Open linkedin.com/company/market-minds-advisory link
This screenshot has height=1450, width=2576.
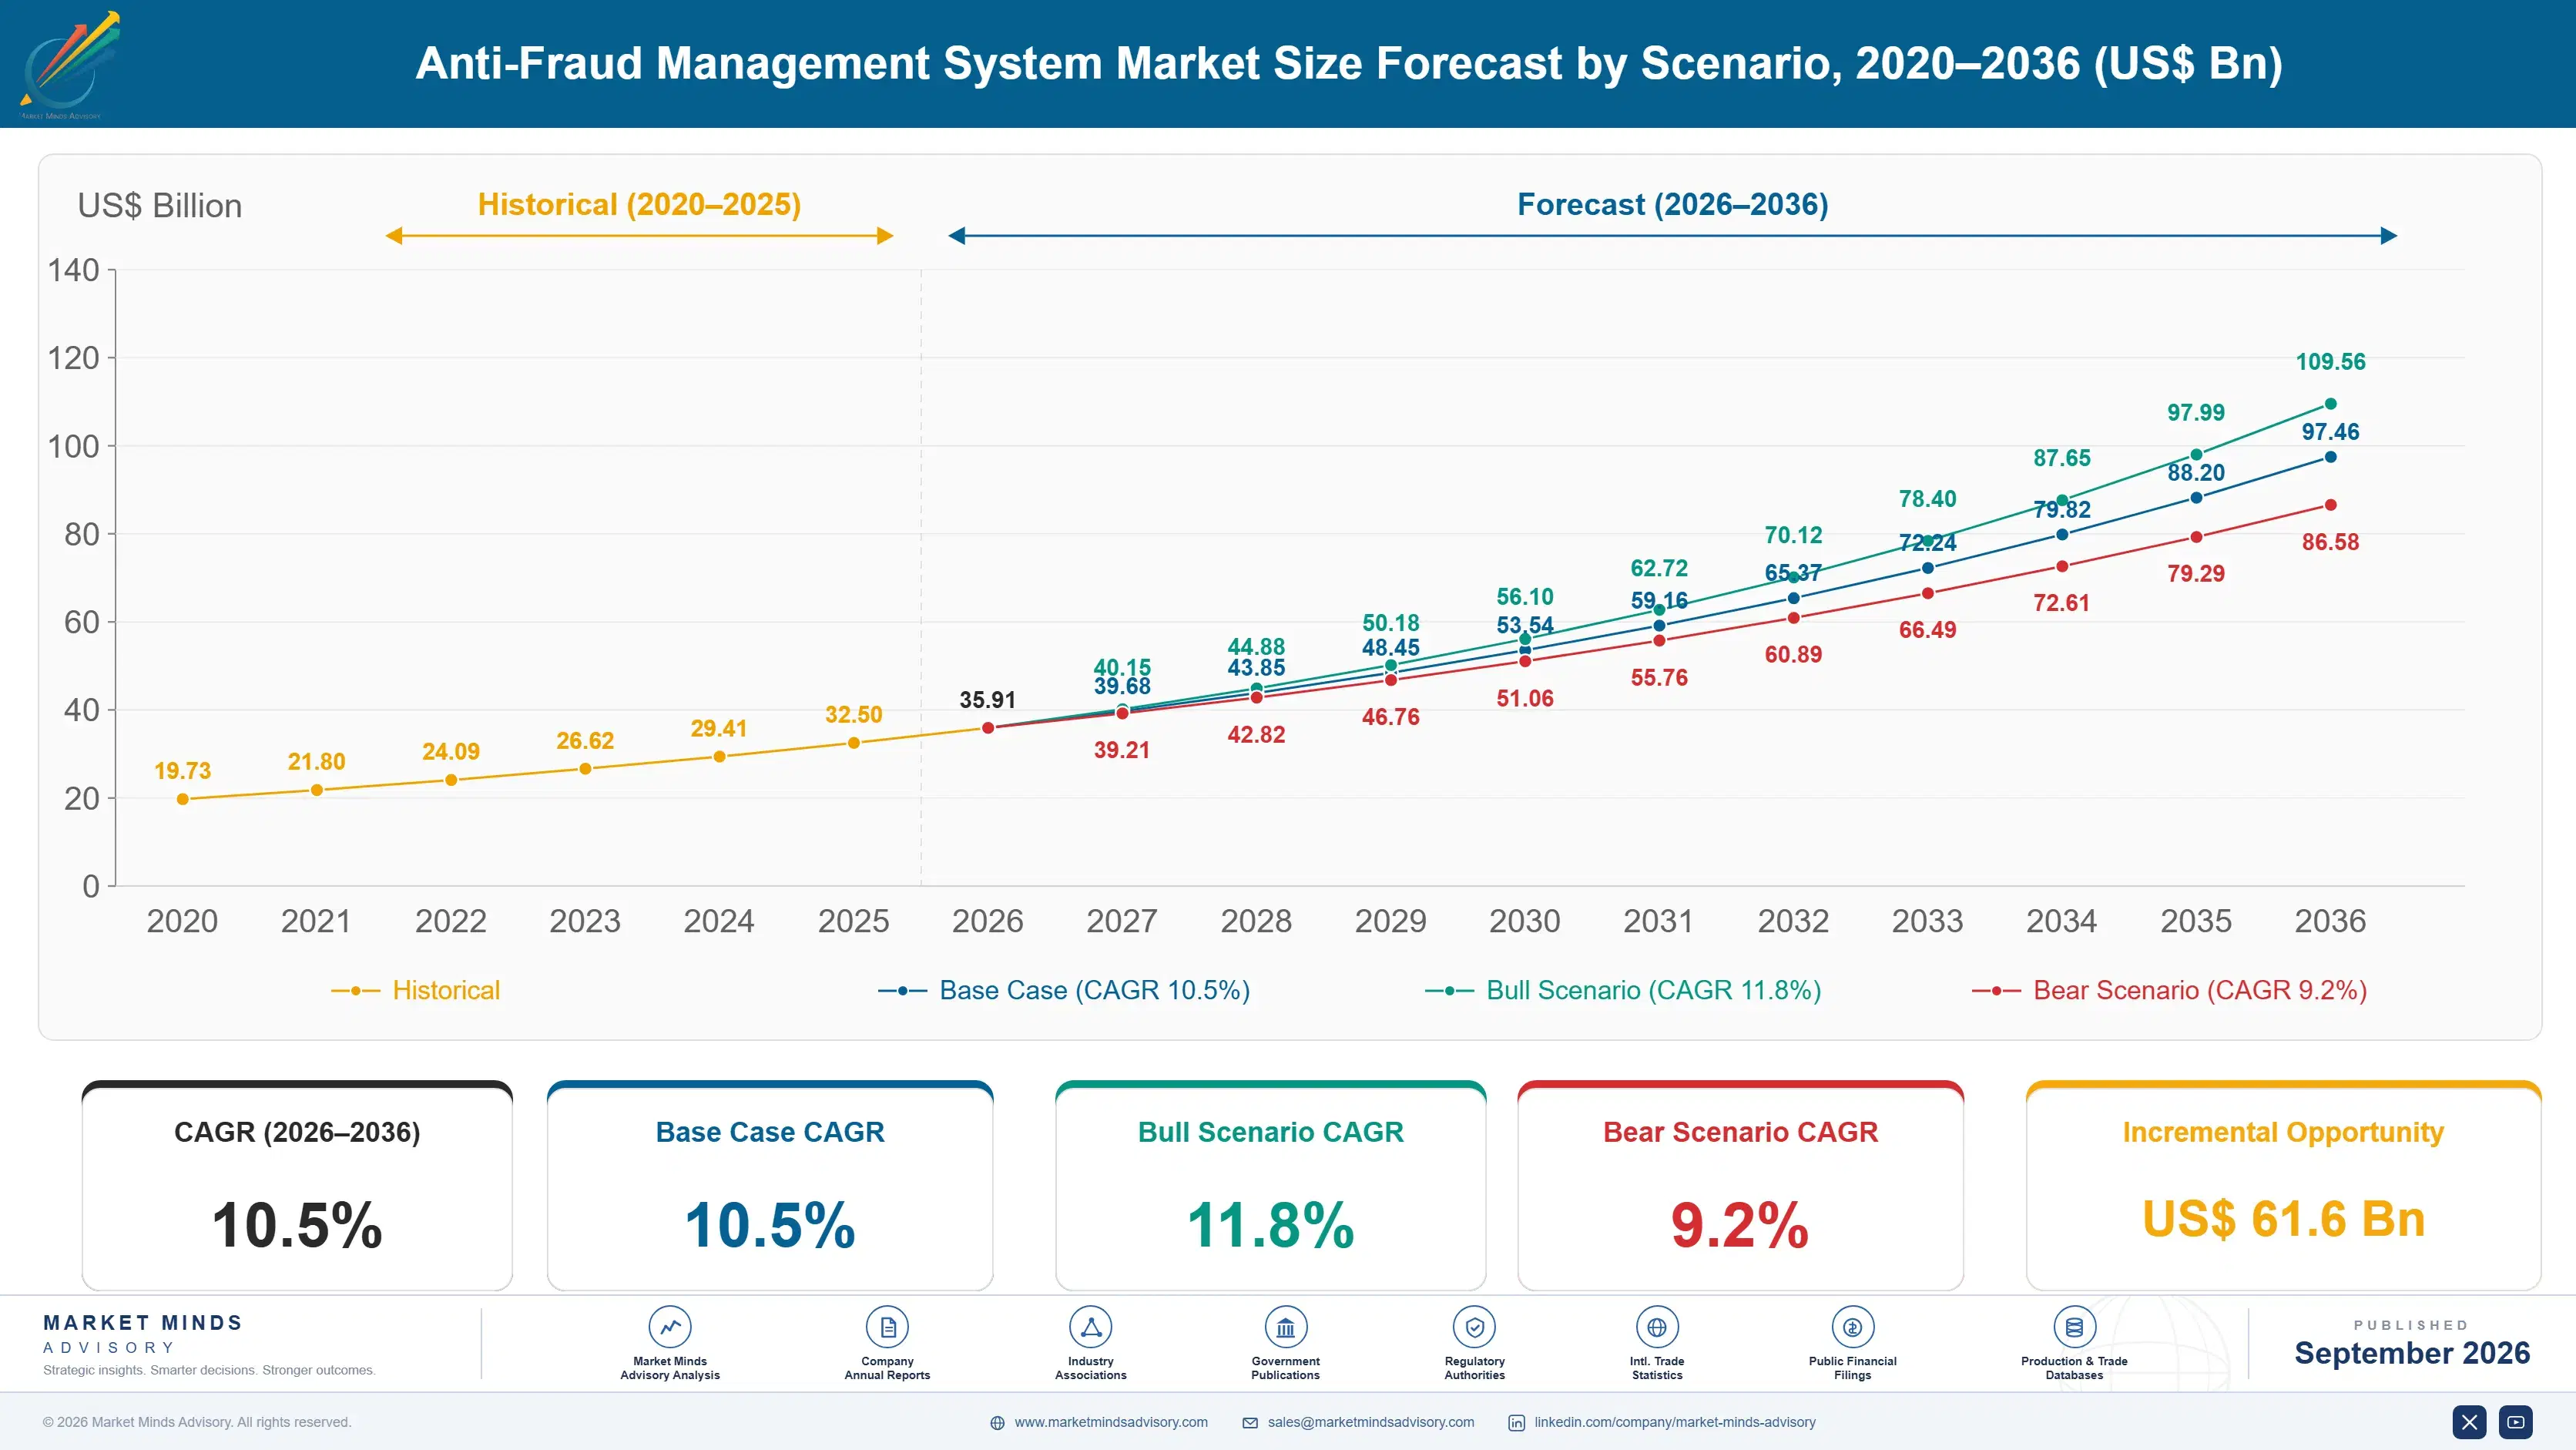1675,1422
